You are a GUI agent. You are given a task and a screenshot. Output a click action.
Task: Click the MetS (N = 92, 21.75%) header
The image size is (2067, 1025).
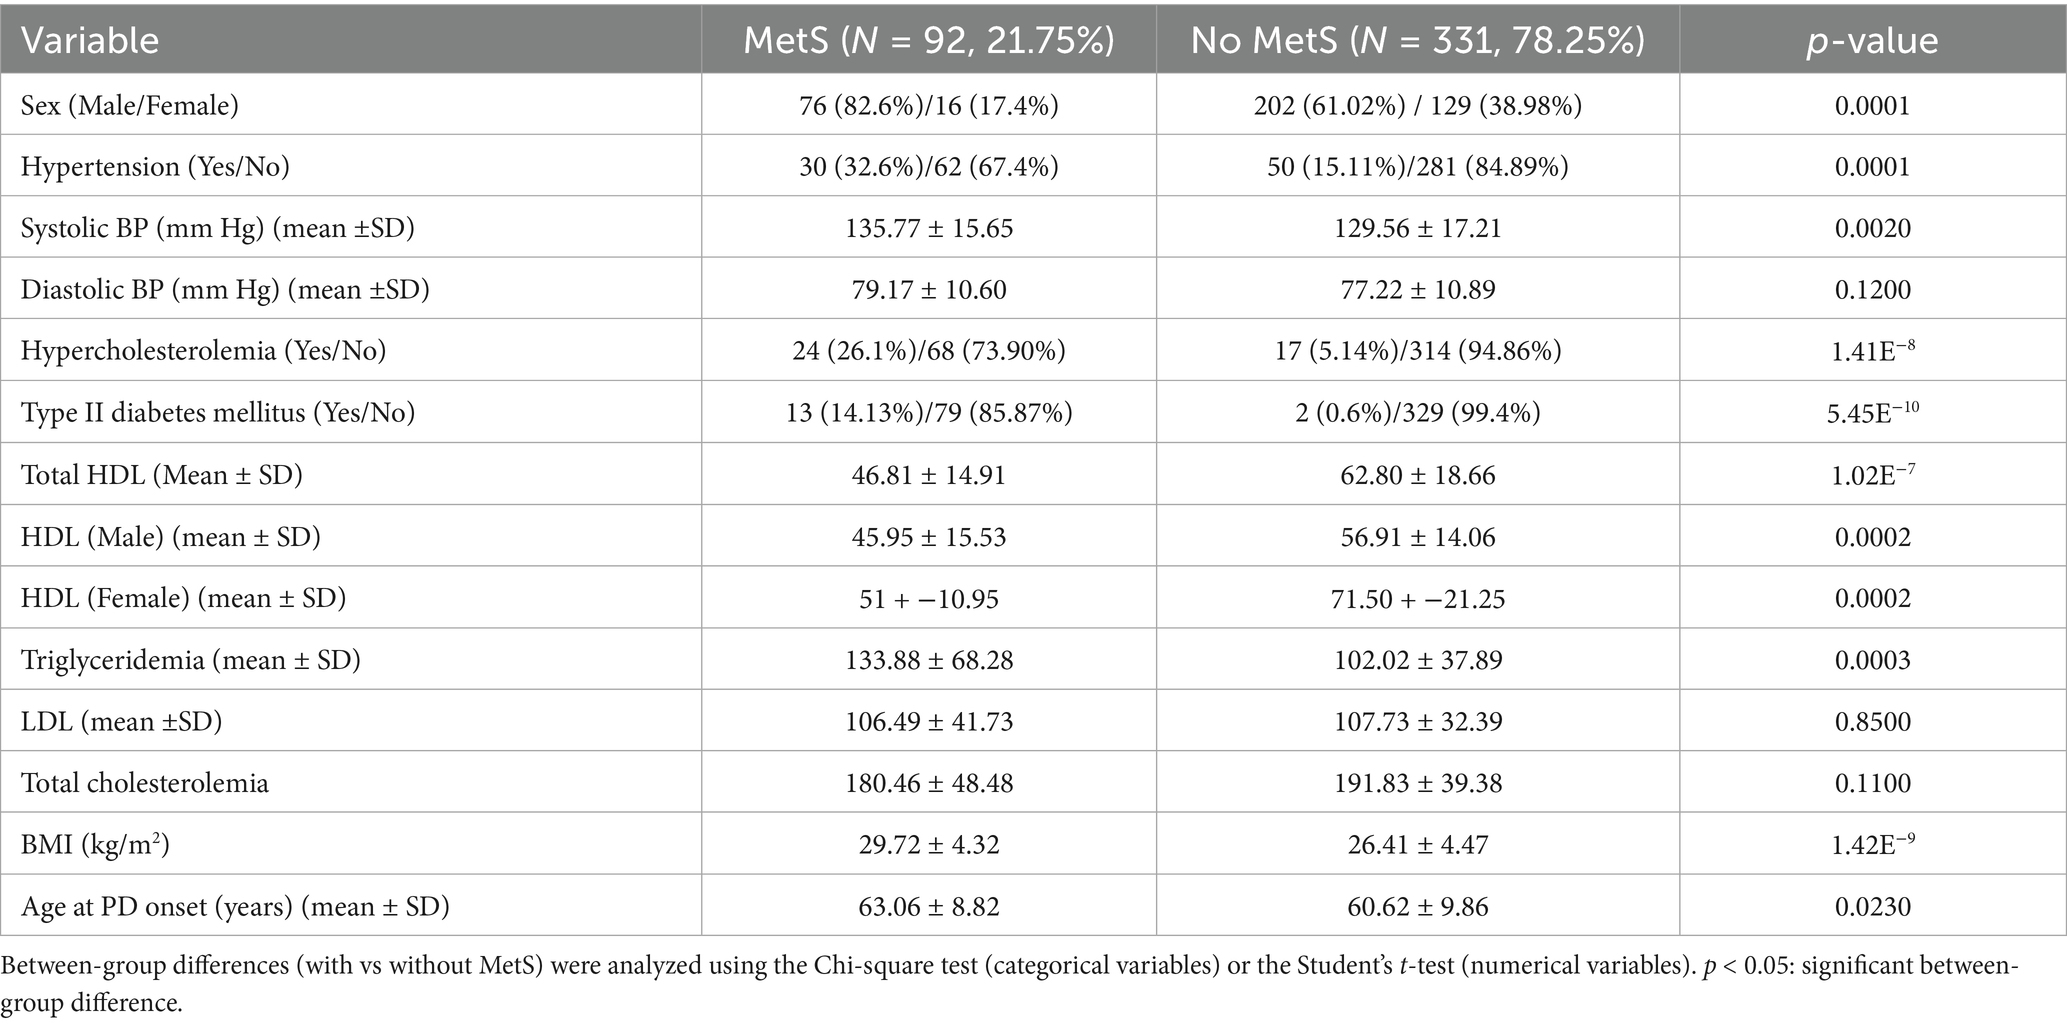click(x=928, y=40)
